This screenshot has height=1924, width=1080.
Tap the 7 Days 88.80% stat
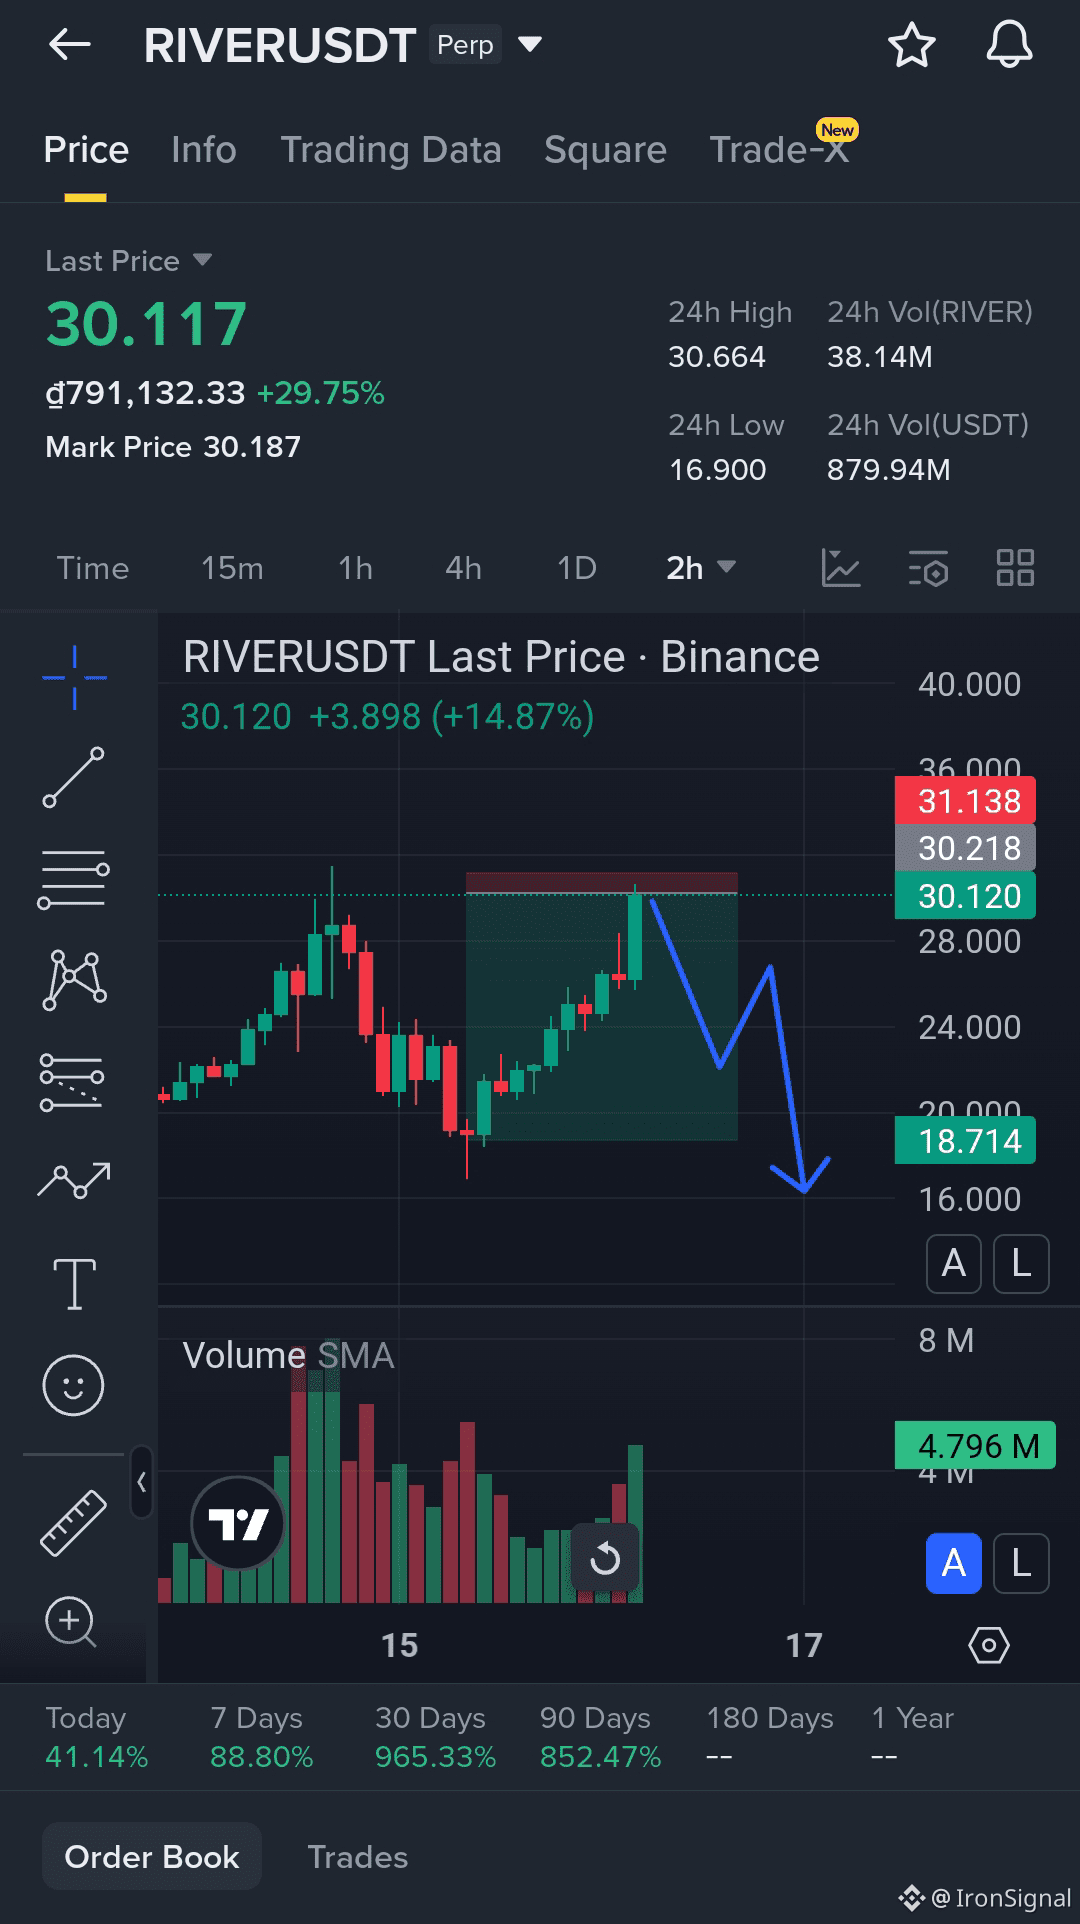(x=261, y=1737)
